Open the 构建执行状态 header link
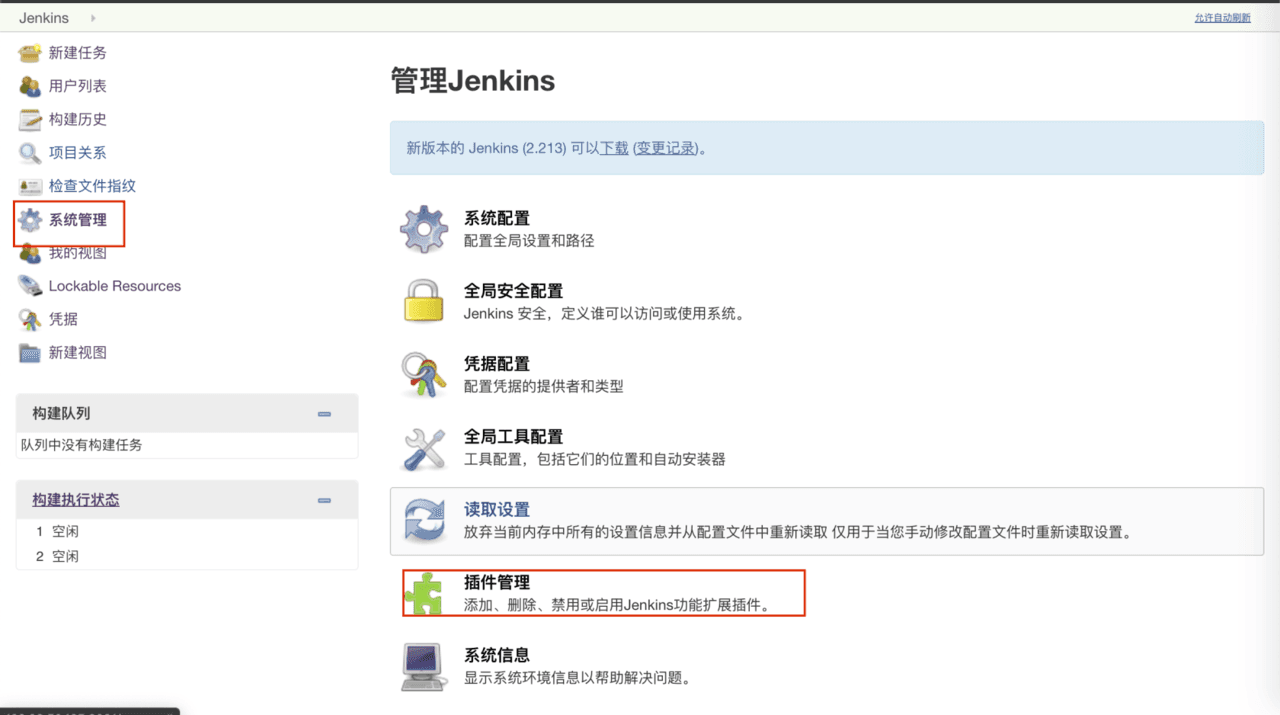Screen dimensions: 1280x715 (x=76, y=500)
